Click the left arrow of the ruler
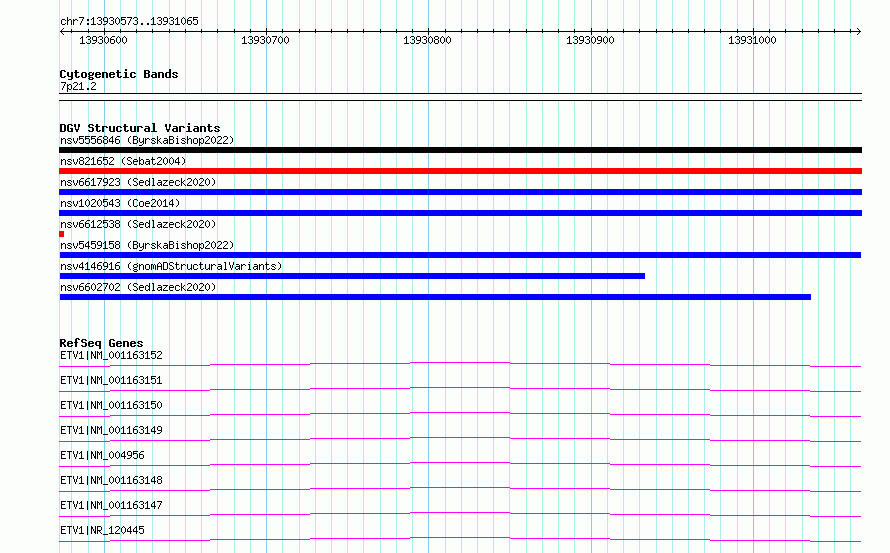Viewport: 890px width, 553px height. coord(62,31)
